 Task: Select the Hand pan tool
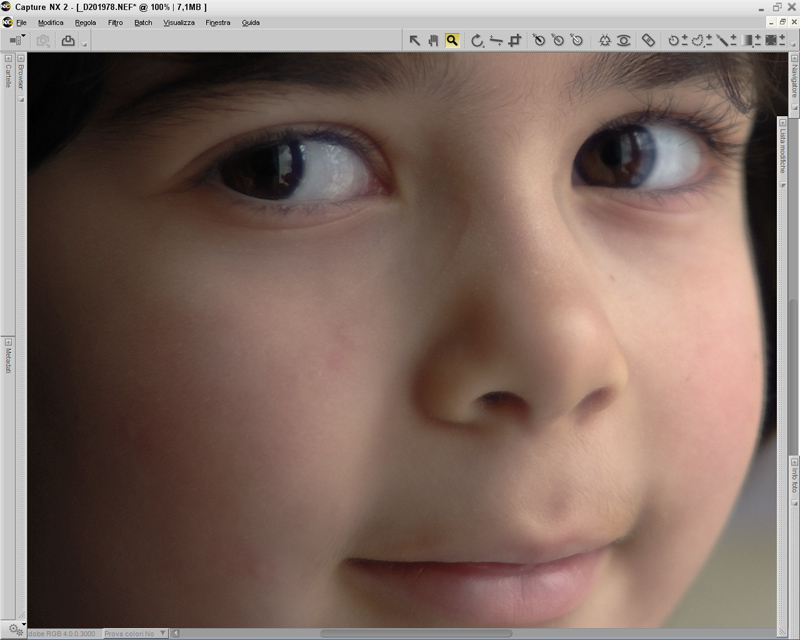(433, 40)
